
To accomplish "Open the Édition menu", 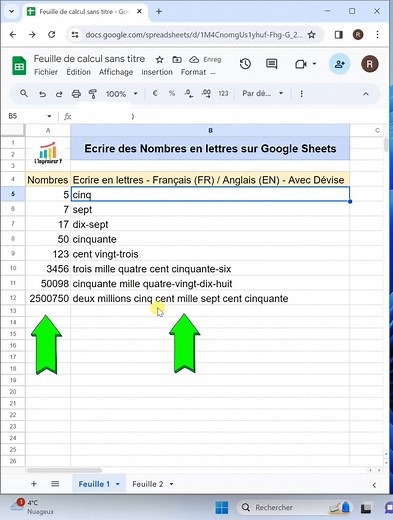I will tap(78, 72).
